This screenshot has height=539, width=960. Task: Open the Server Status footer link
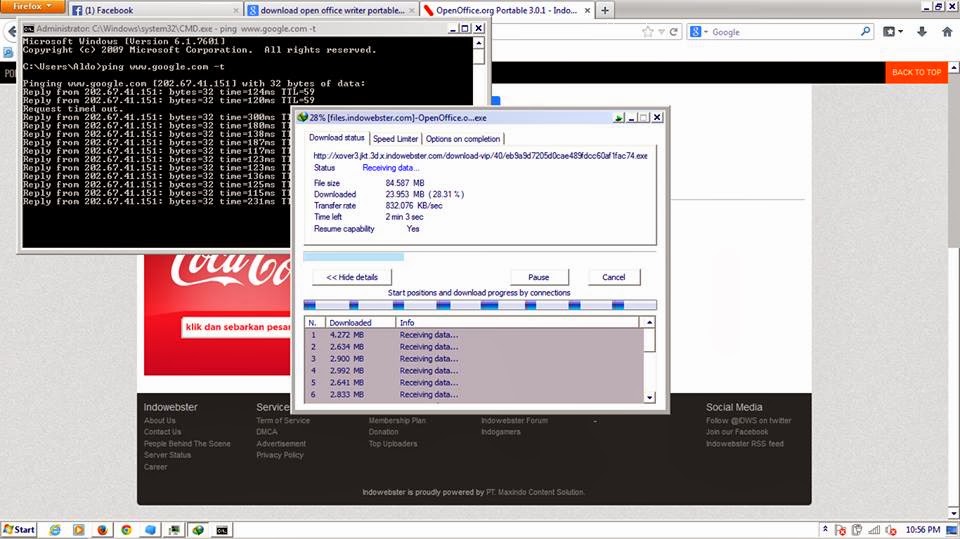click(167, 455)
